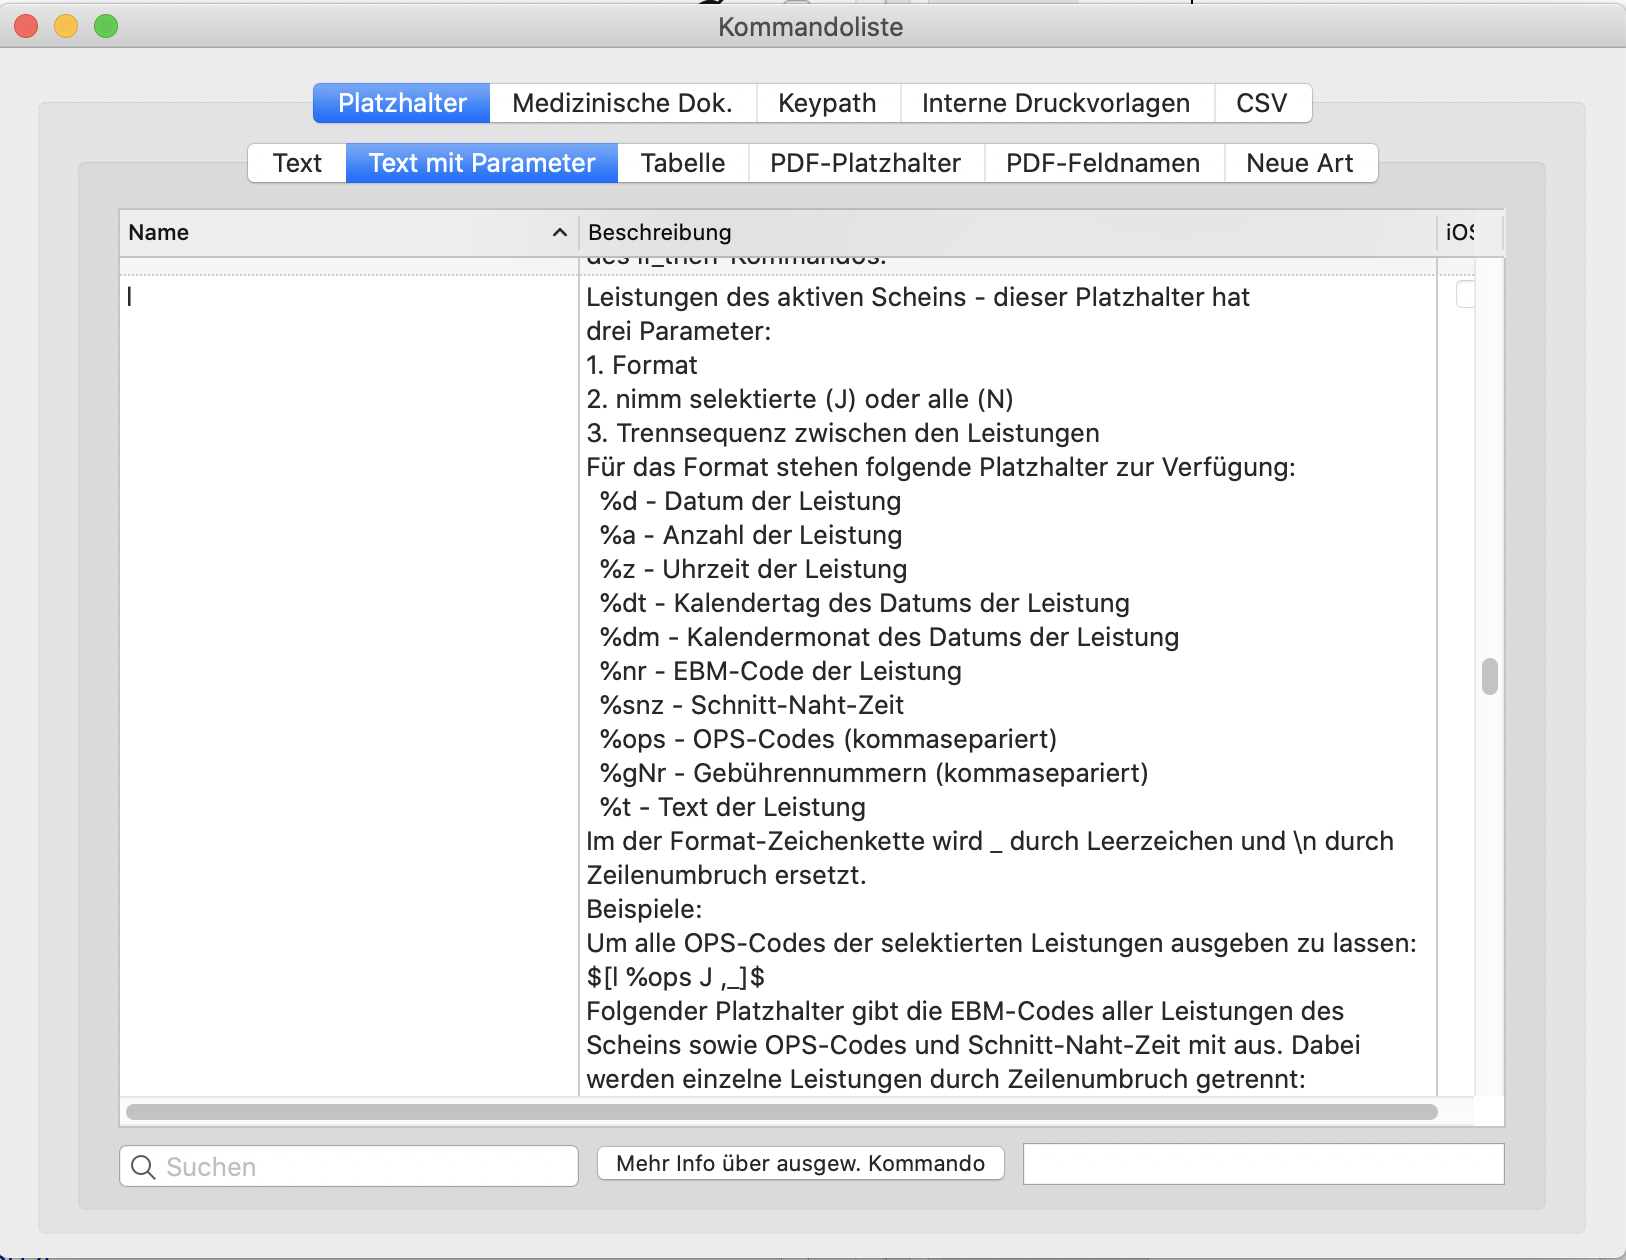
Task: Click the Beschreibung column header
Action: click(1007, 232)
